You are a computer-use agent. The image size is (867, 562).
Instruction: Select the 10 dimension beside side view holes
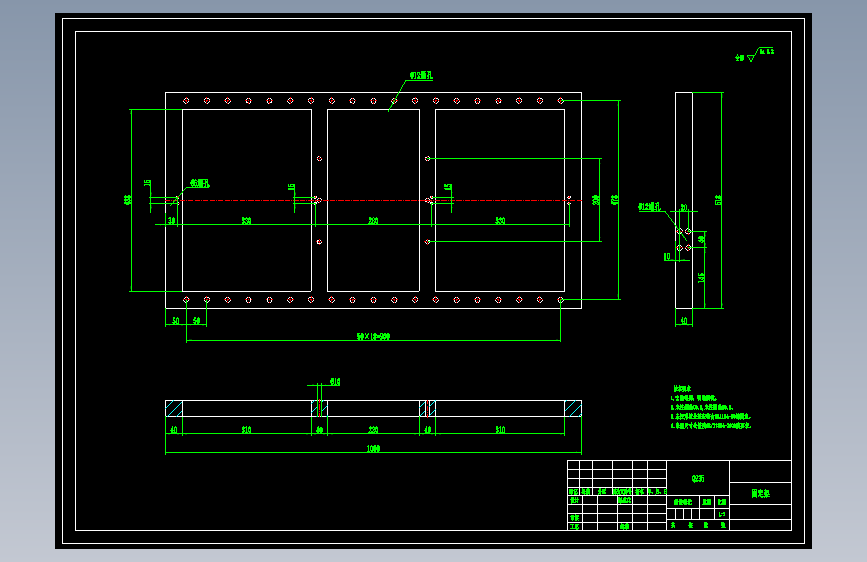click(x=667, y=257)
